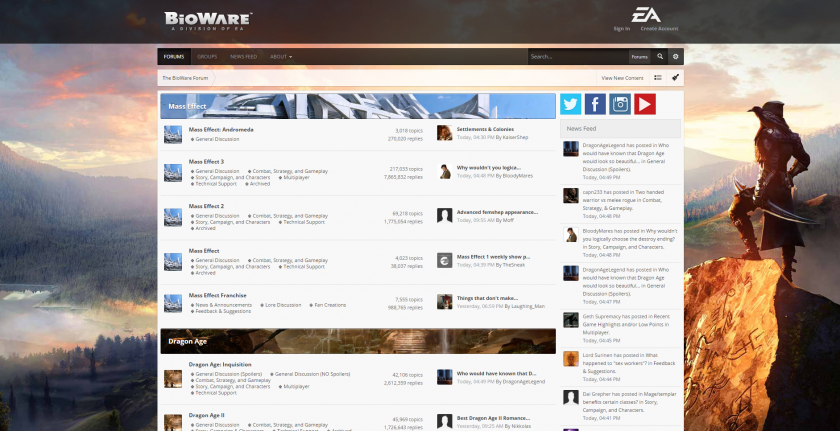Open the News Feed tab
Screen dimensions: 840x431
tap(243, 57)
